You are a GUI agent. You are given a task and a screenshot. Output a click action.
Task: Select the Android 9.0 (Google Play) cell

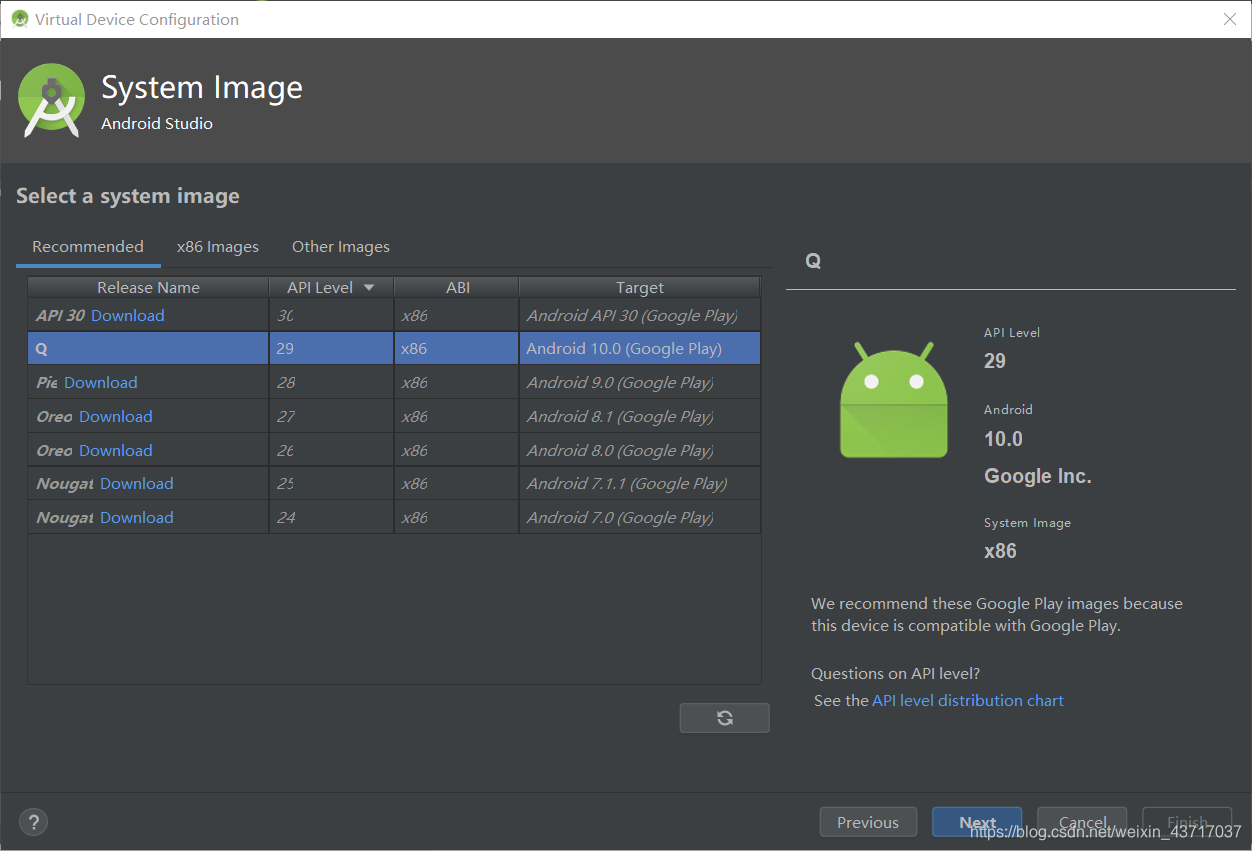point(640,382)
